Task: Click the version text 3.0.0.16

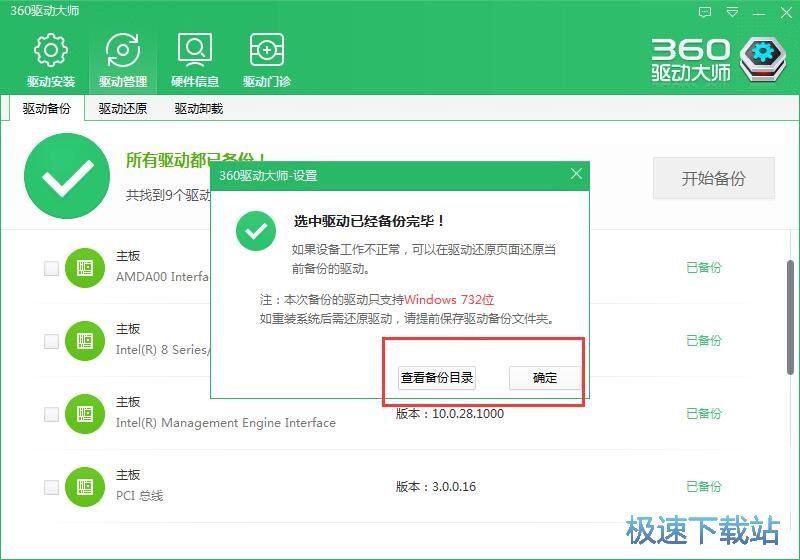Action: coord(454,487)
